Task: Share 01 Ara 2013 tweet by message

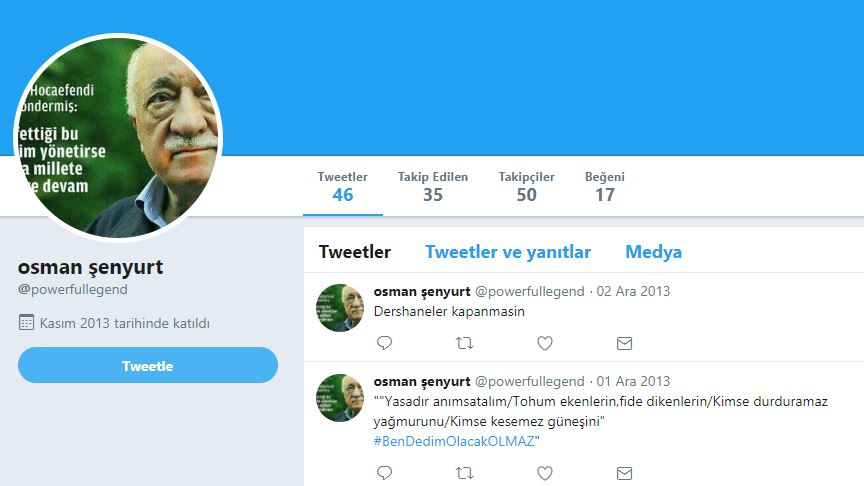Action: click(x=624, y=473)
